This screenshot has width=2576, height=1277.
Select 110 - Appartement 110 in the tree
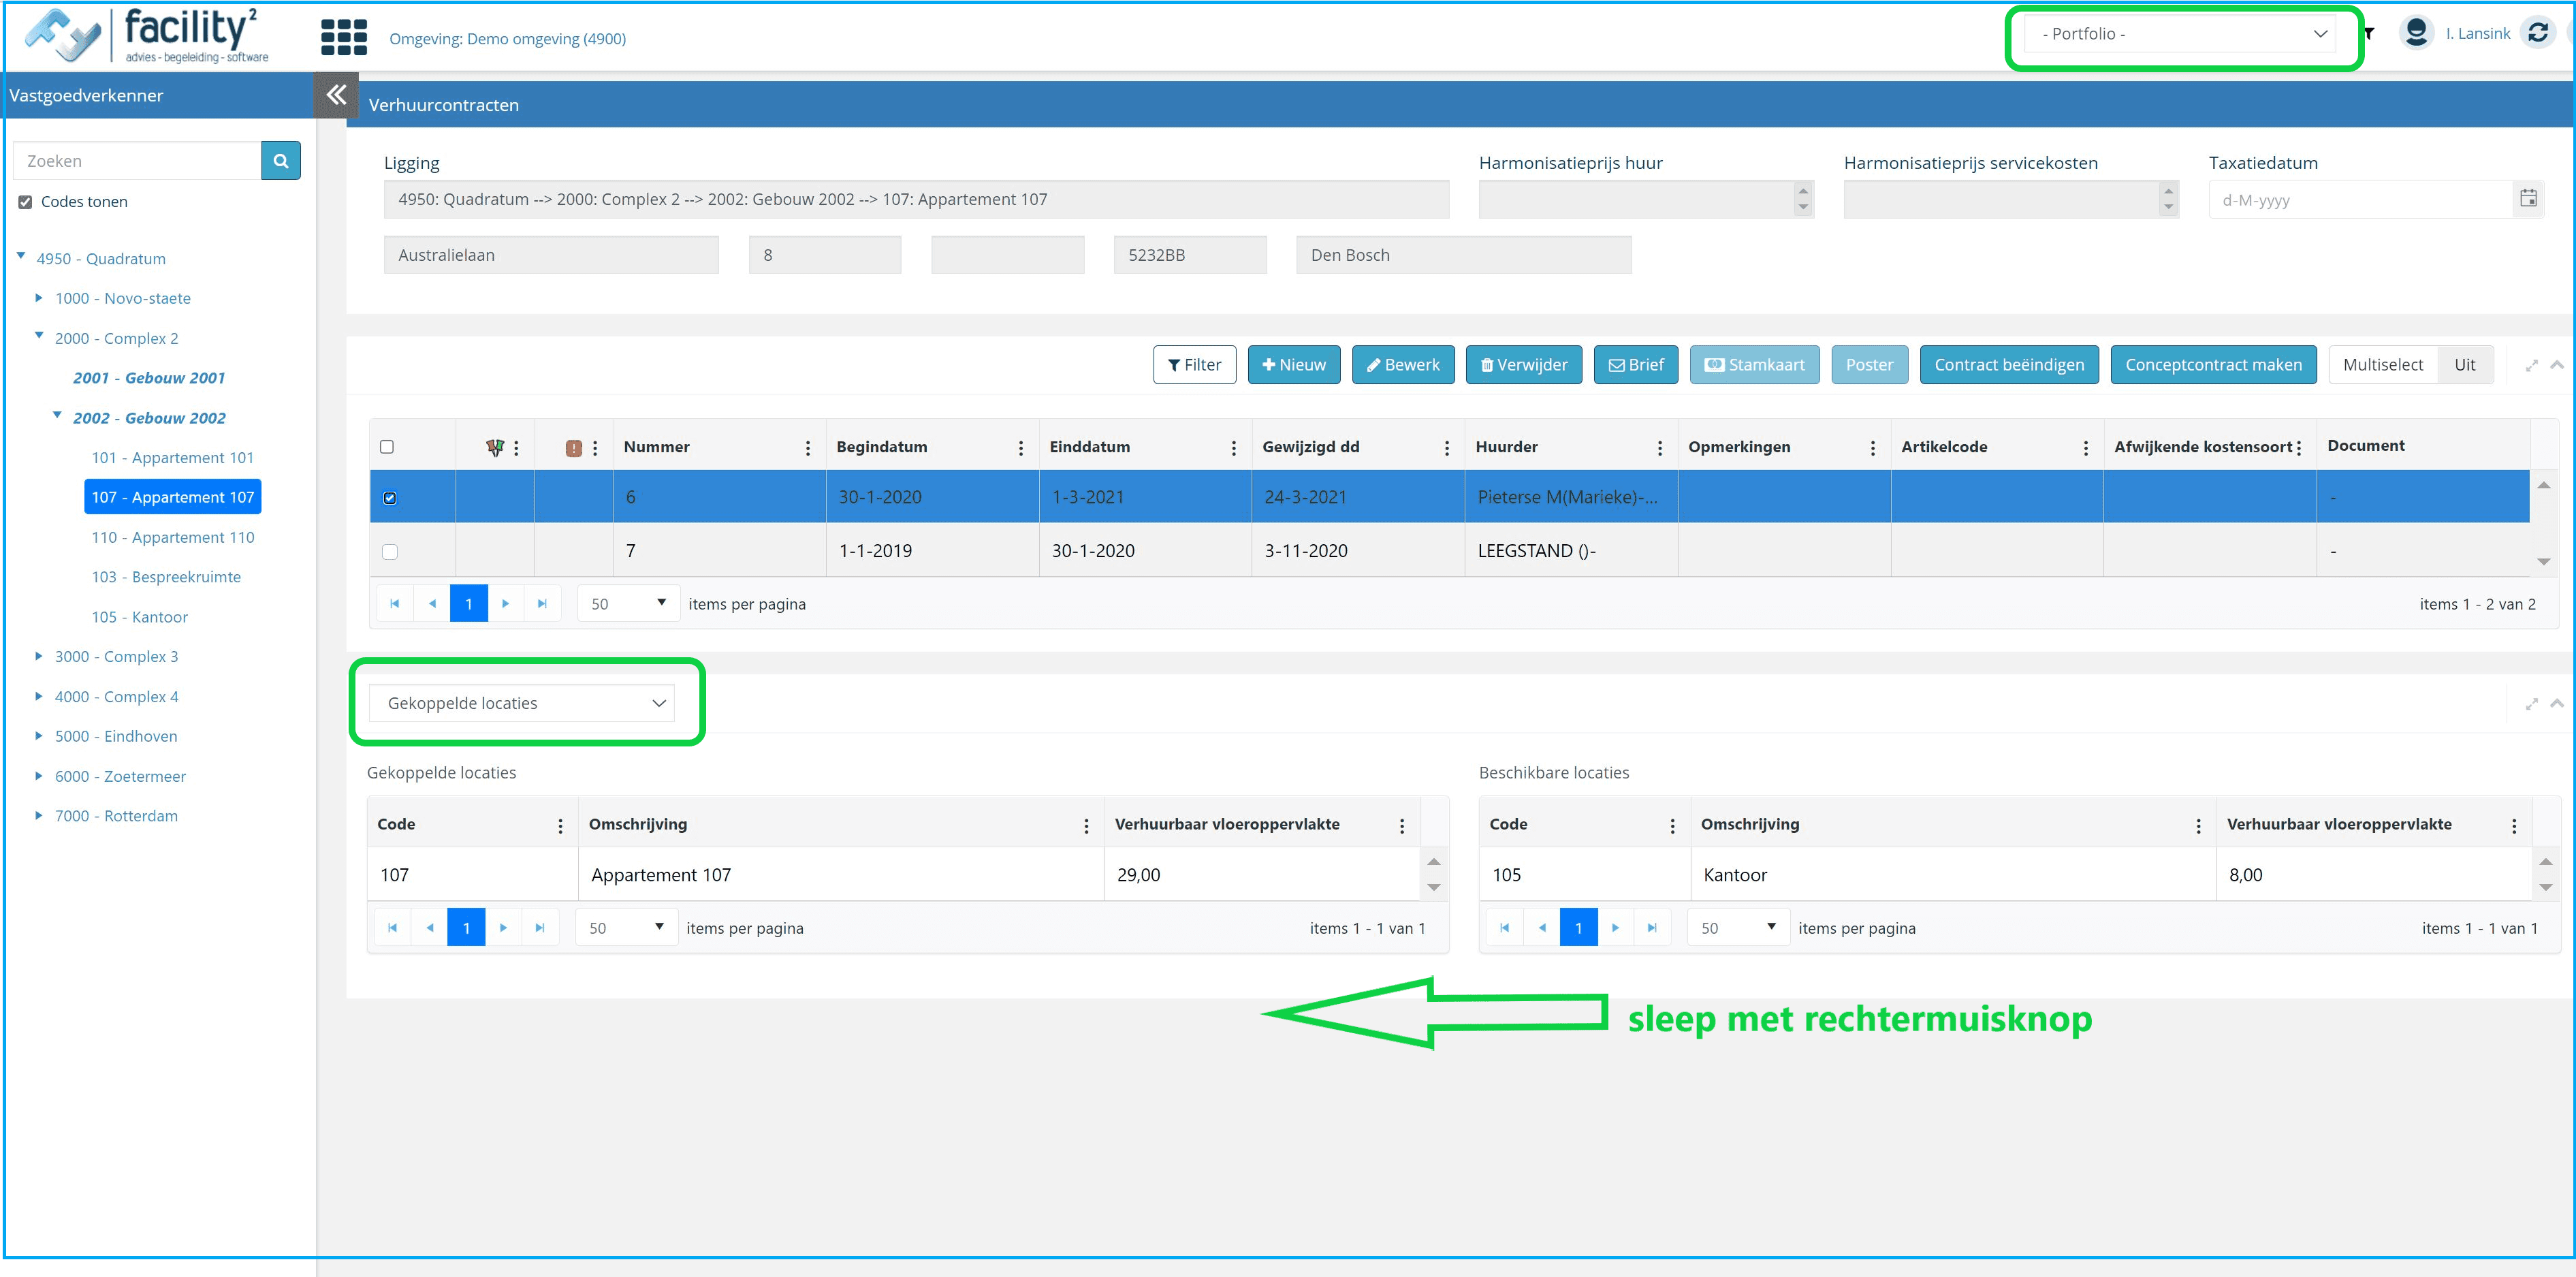coord(173,537)
